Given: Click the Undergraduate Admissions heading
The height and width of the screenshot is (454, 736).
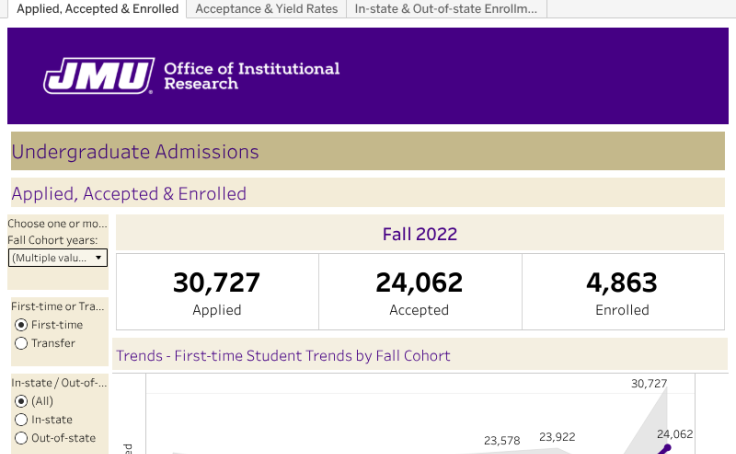Looking at the screenshot, I should 135,152.
